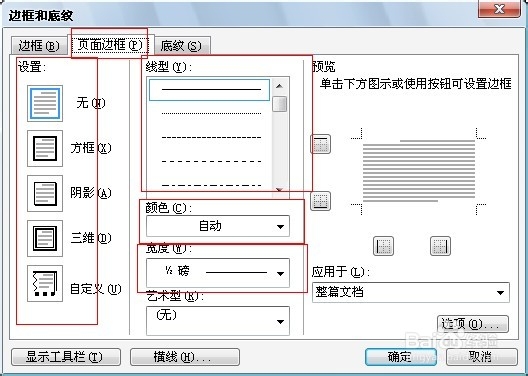The width and height of the screenshot is (528, 376).
Task: Choose the 方框 (Box) border setting icon
Action: (x=45, y=148)
